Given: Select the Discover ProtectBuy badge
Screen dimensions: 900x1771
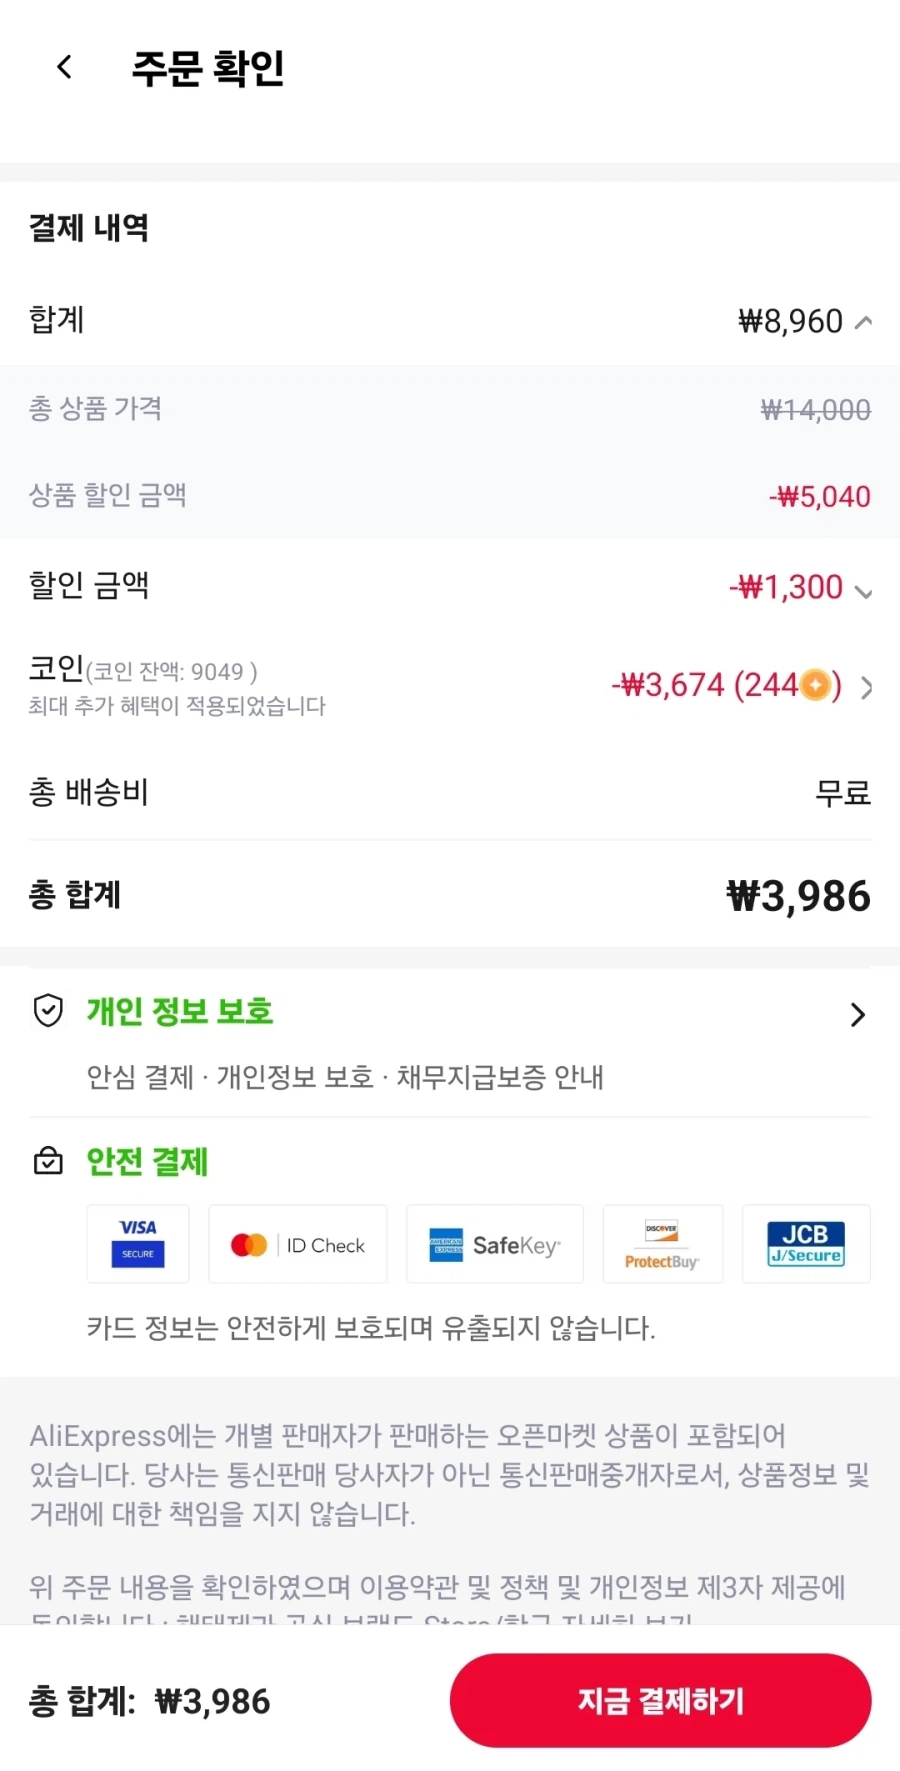Looking at the screenshot, I should click(662, 1244).
